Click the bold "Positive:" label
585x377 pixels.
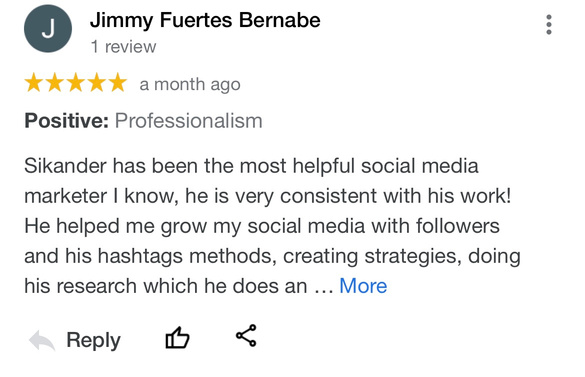pos(66,121)
